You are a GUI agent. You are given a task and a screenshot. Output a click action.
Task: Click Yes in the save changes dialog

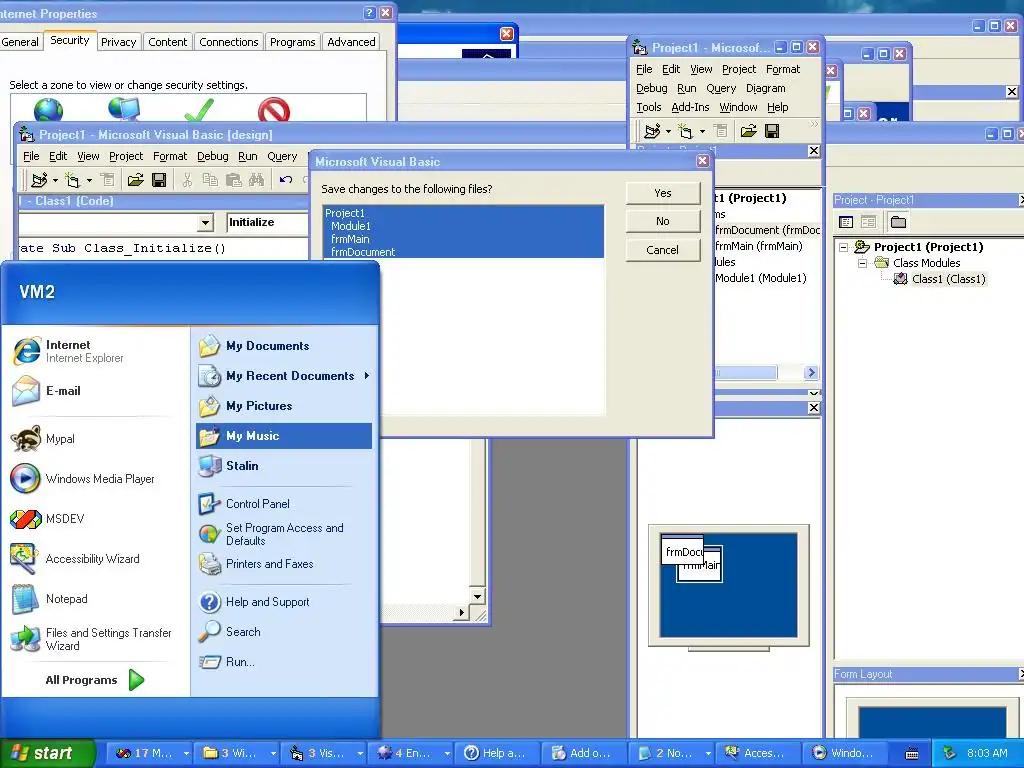point(663,193)
